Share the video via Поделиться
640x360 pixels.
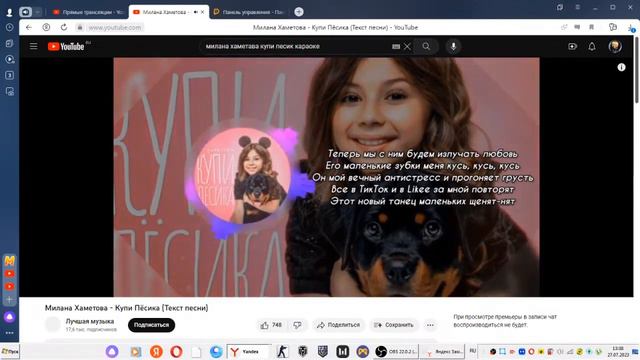(x=339, y=325)
